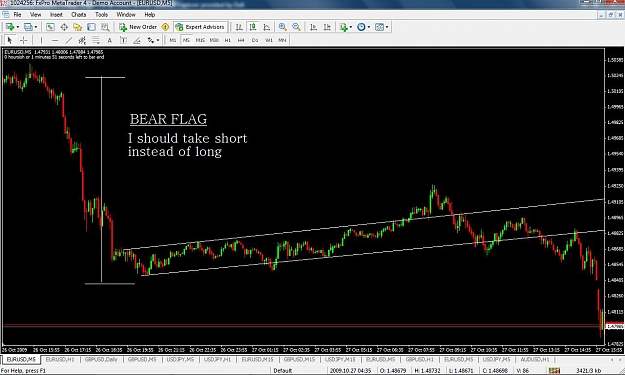Viewport: 625px width, 375px height.
Task: Click the connection status bars icon
Action: pyautogui.click(x=554, y=371)
